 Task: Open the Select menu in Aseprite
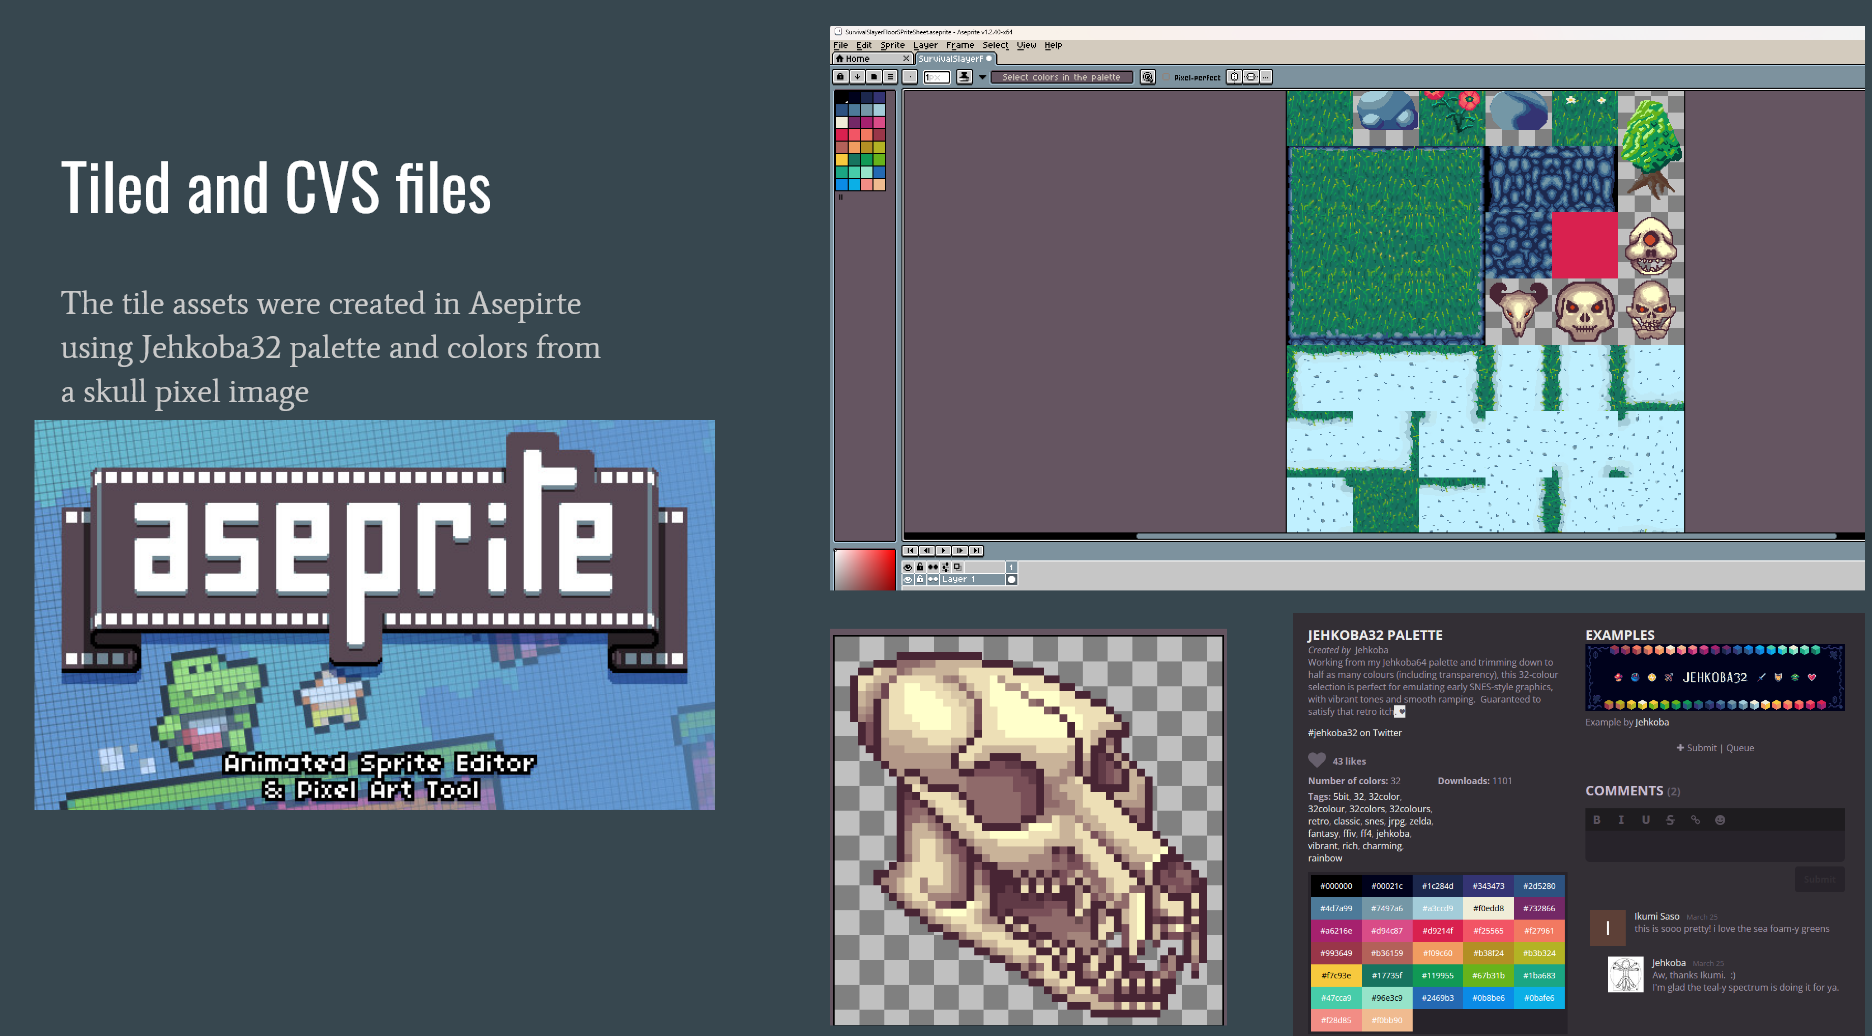(995, 45)
